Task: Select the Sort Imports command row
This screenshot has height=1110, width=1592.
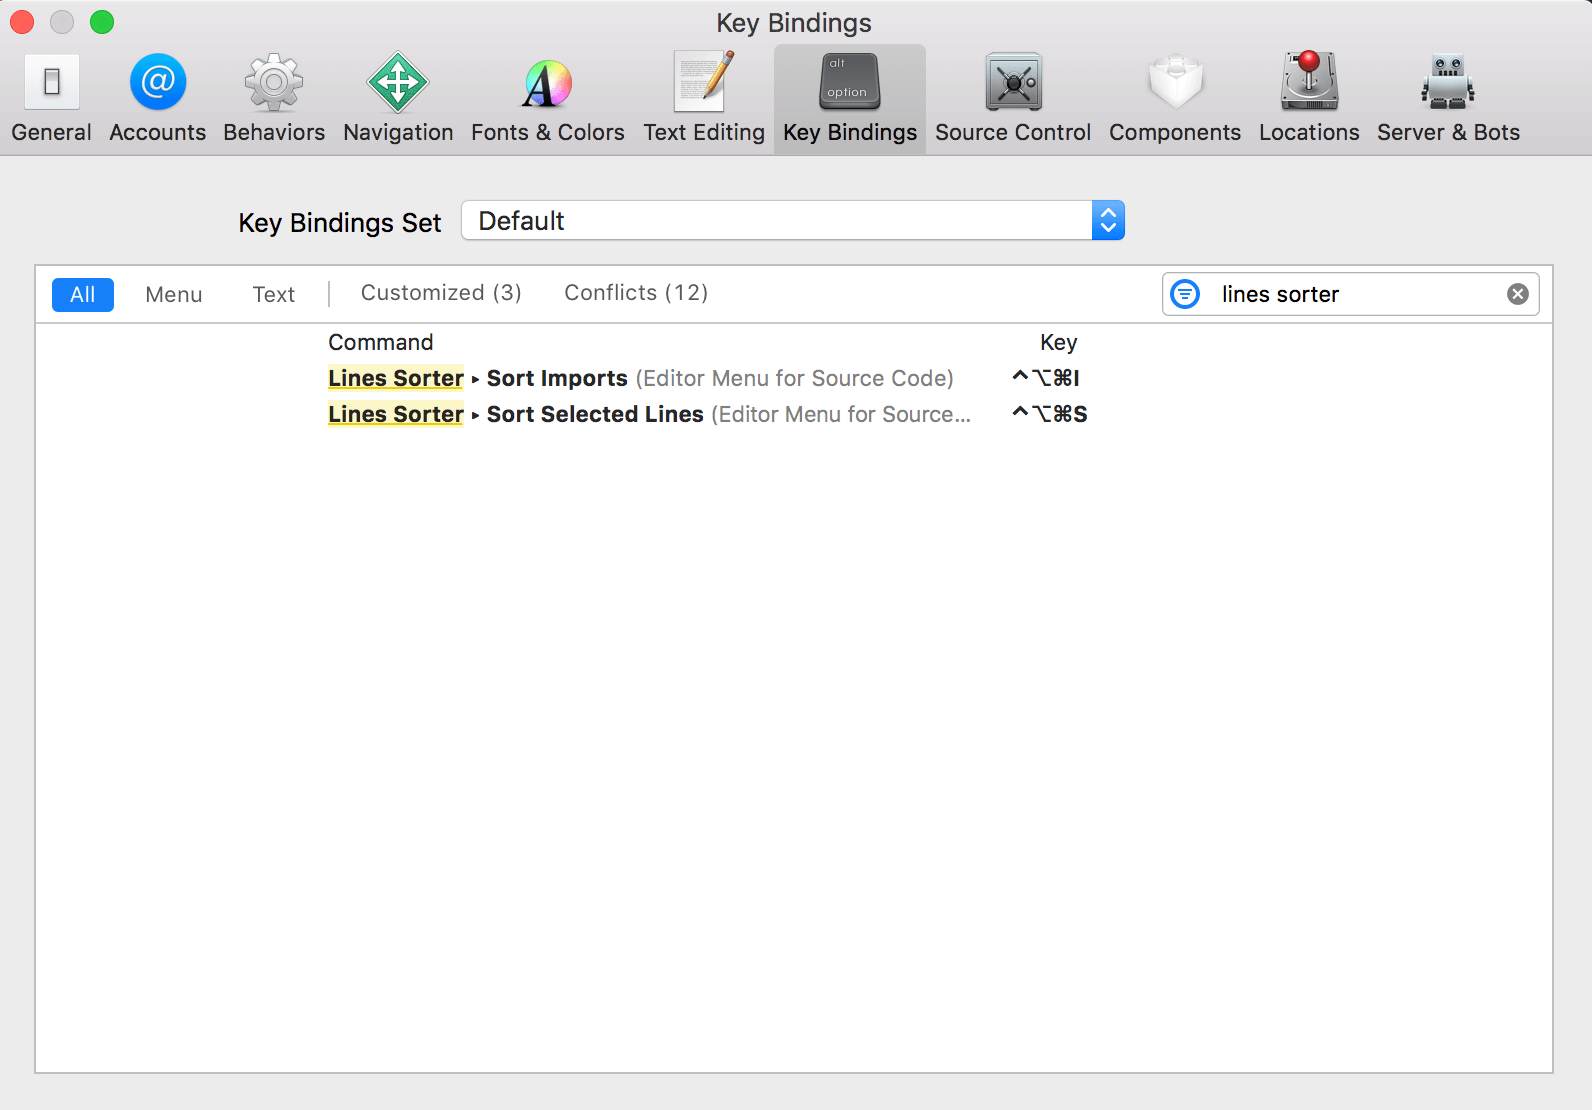Action: [x=640, y=378]
